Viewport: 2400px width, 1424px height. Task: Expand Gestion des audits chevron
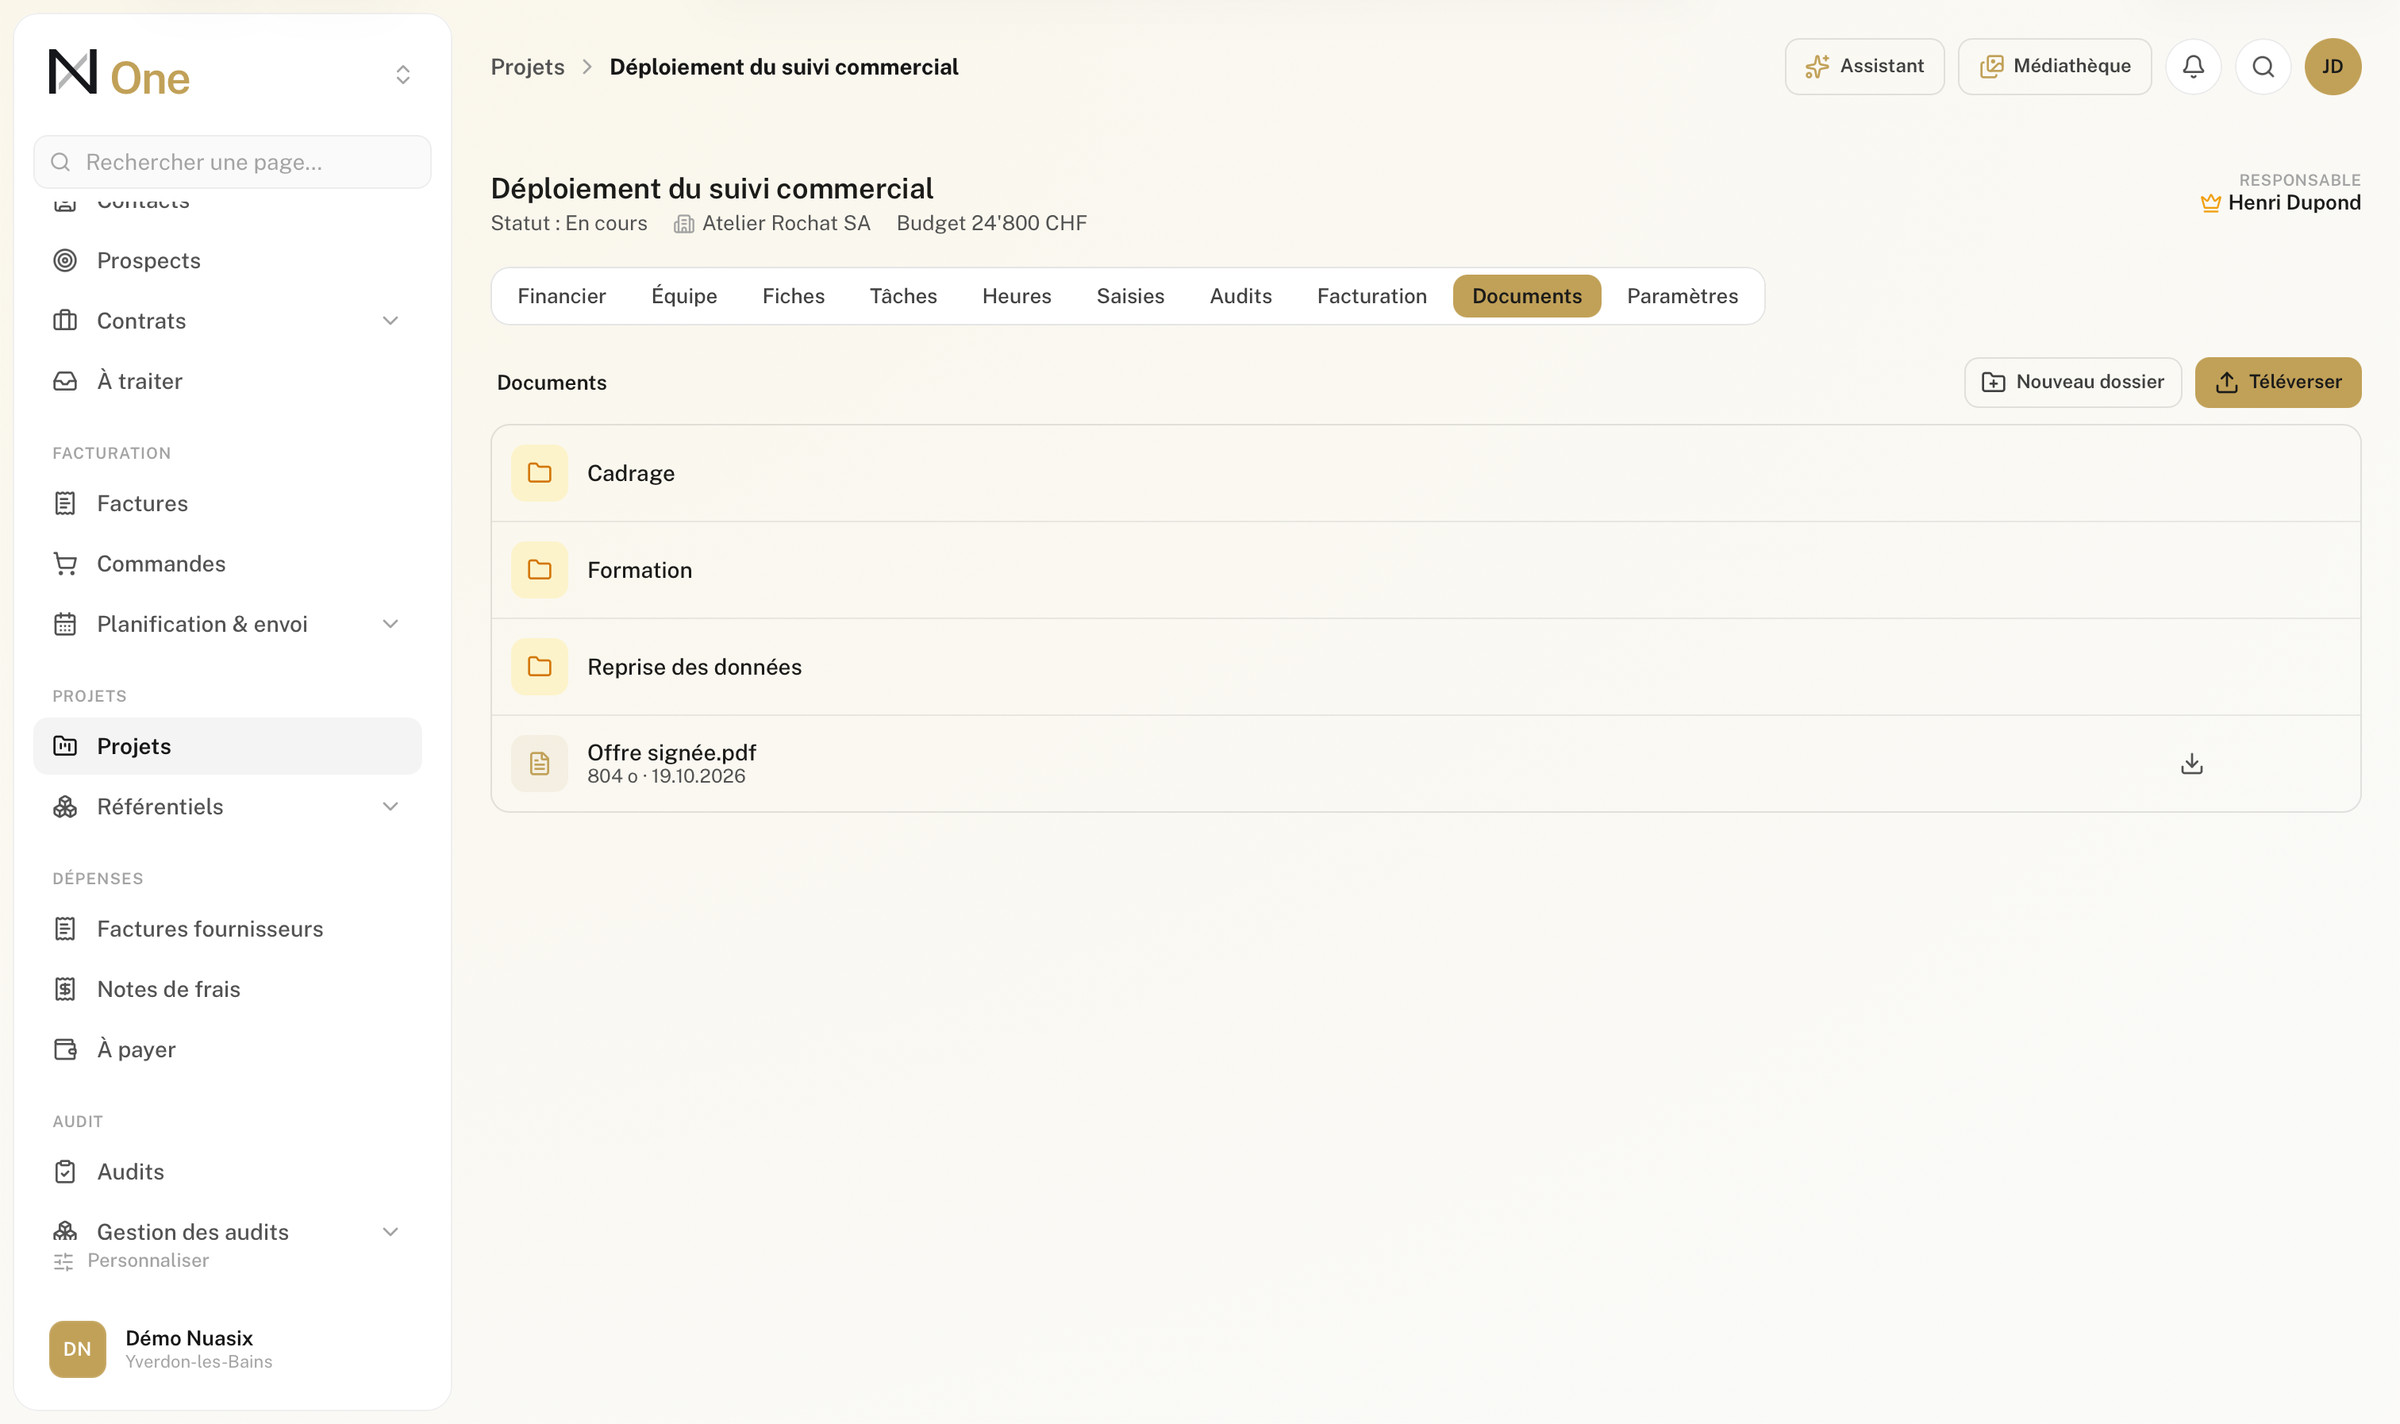(390, 1232)
